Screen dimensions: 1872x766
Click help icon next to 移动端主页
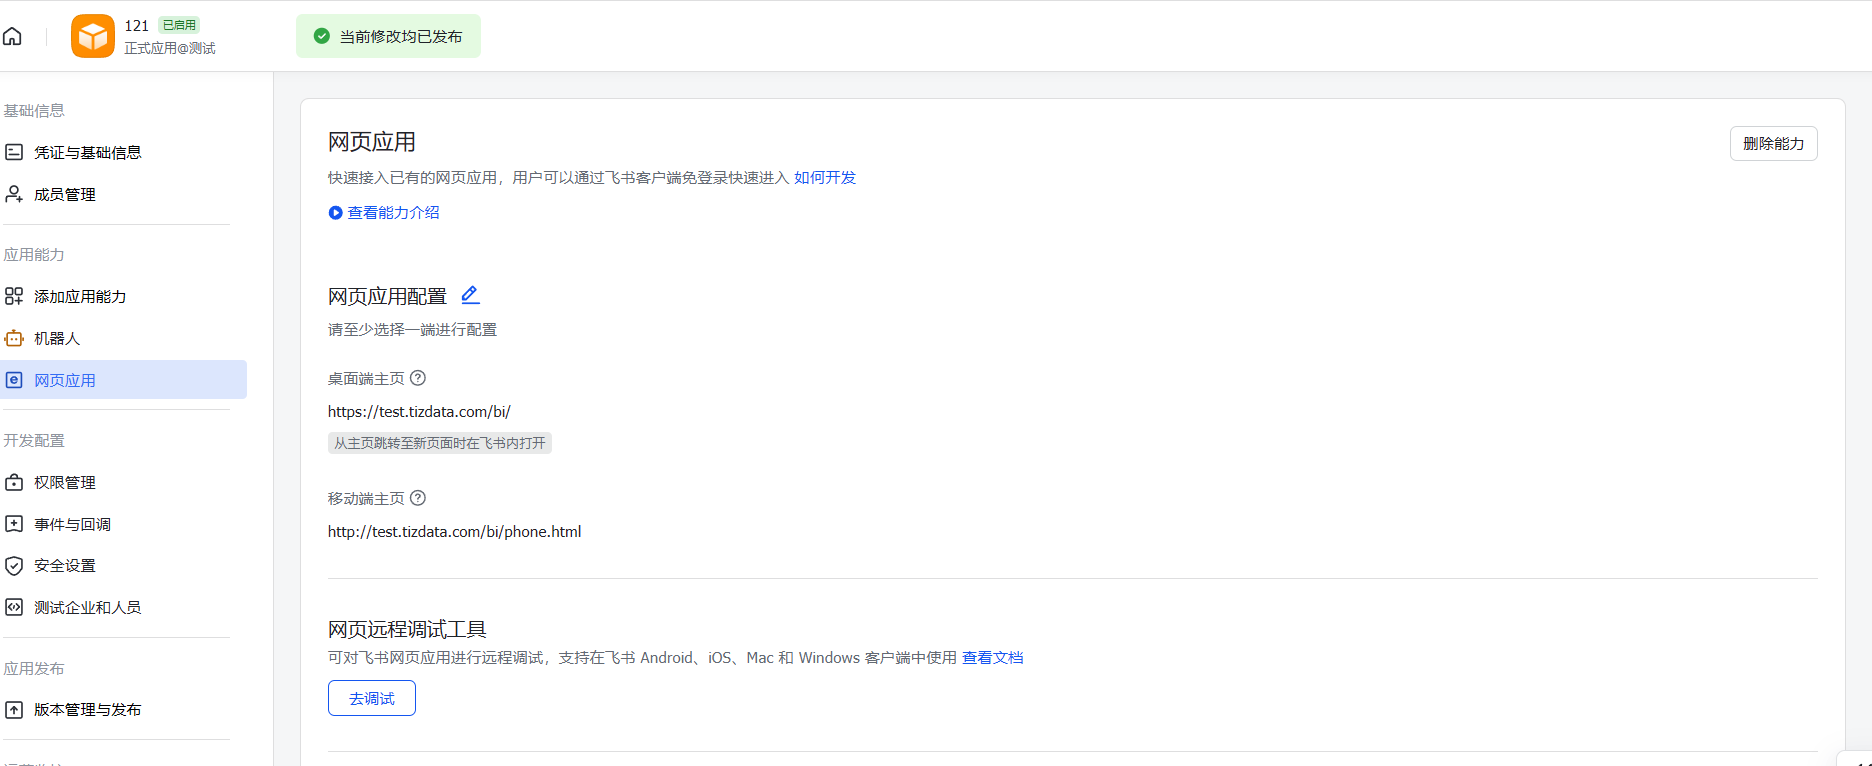point(418,498)
